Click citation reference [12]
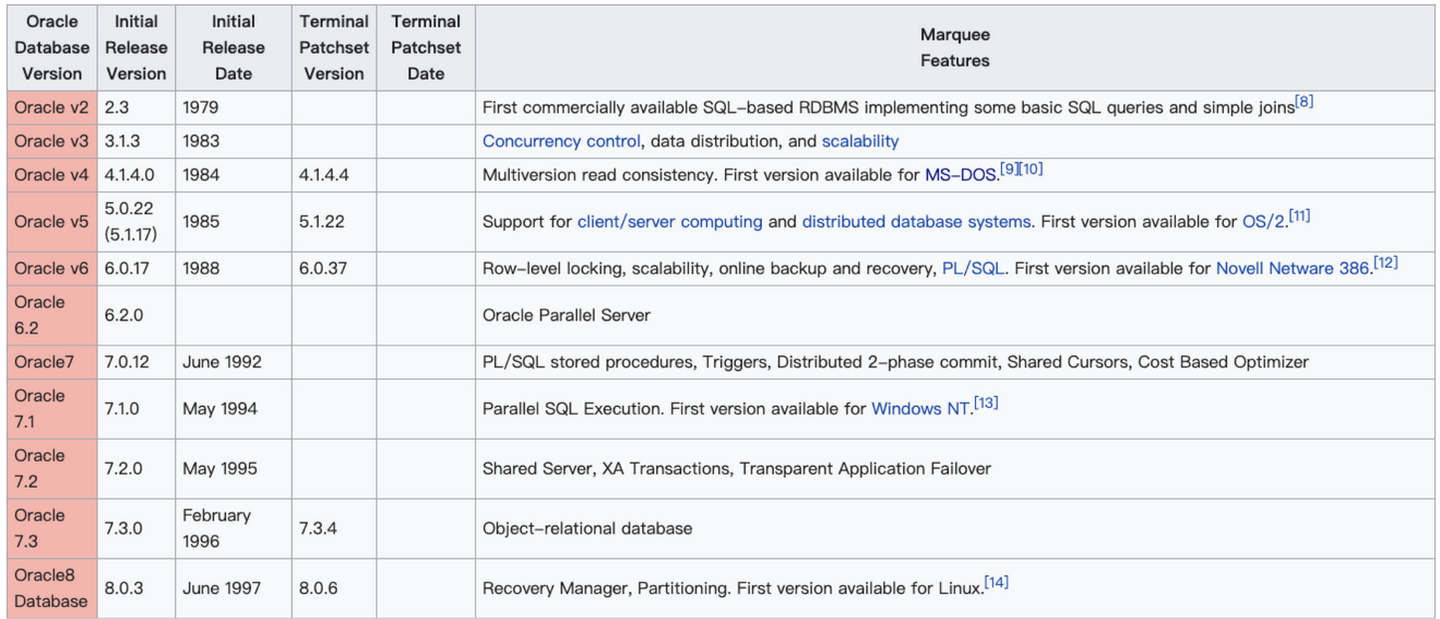 1385,262
